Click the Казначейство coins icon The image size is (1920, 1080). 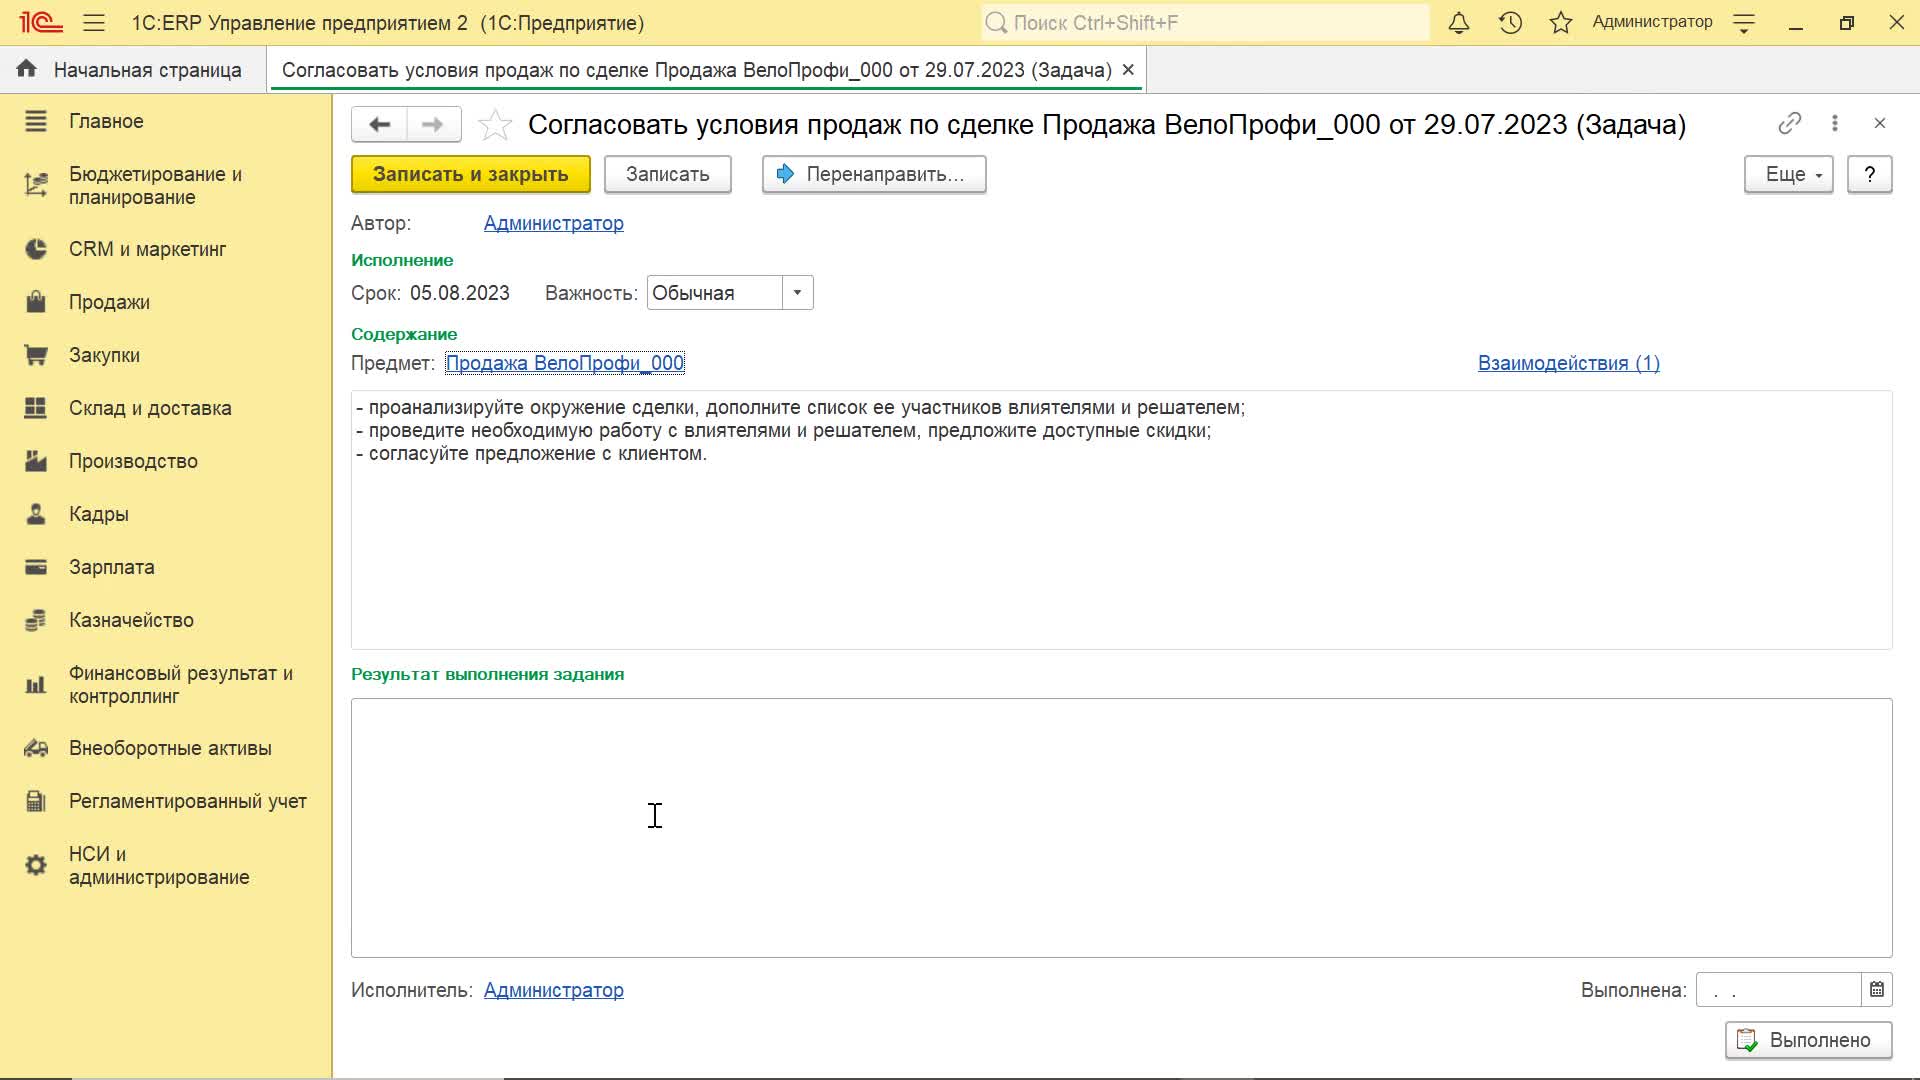click(36, 620)
